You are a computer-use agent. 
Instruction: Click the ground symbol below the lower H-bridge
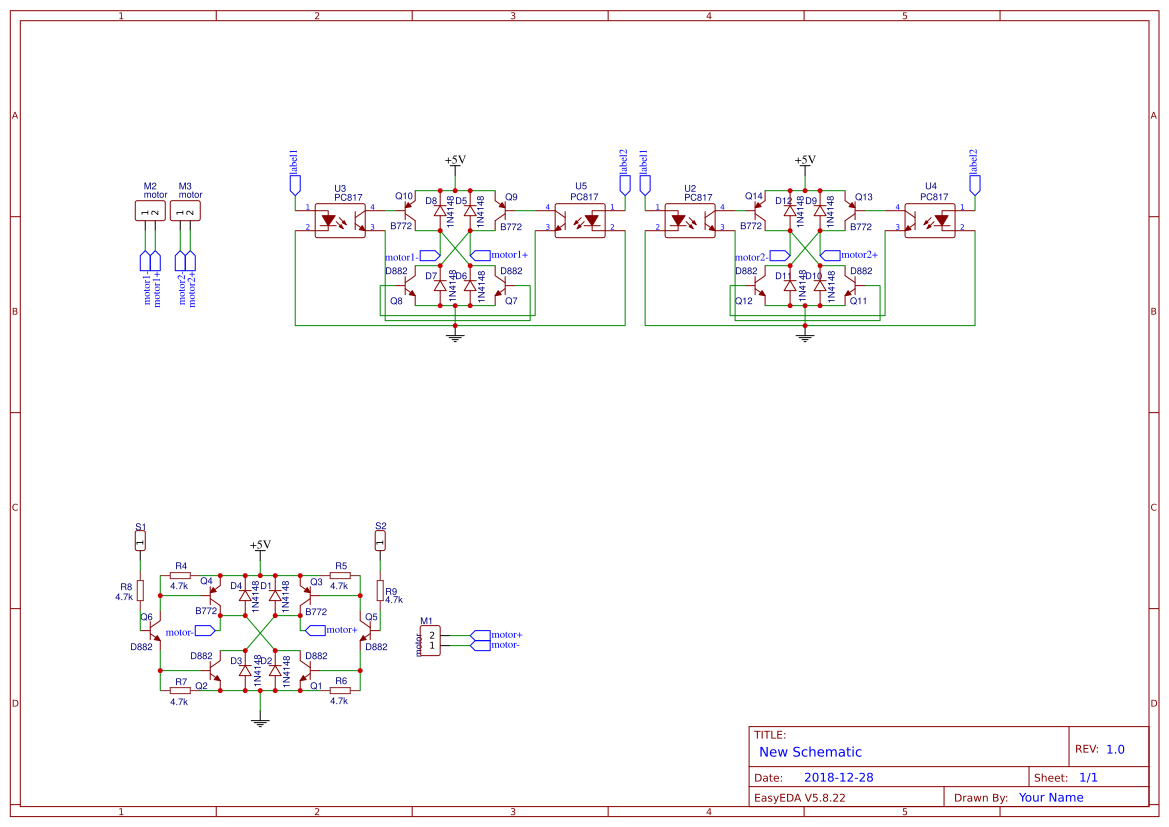click(x=260, y=720)
